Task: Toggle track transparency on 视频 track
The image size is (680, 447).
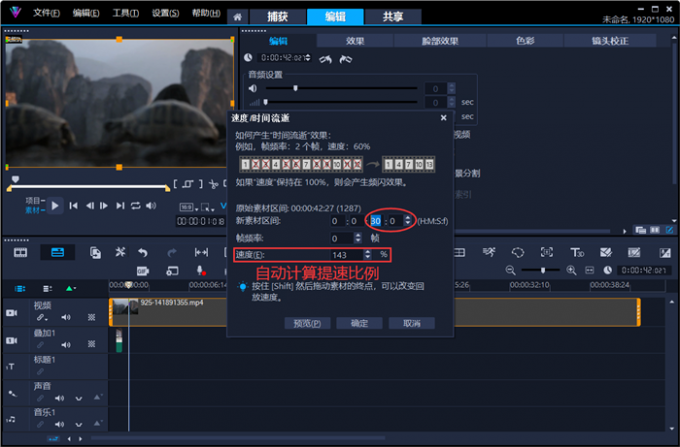Action: pyautogui.click(x=92, y=317)
